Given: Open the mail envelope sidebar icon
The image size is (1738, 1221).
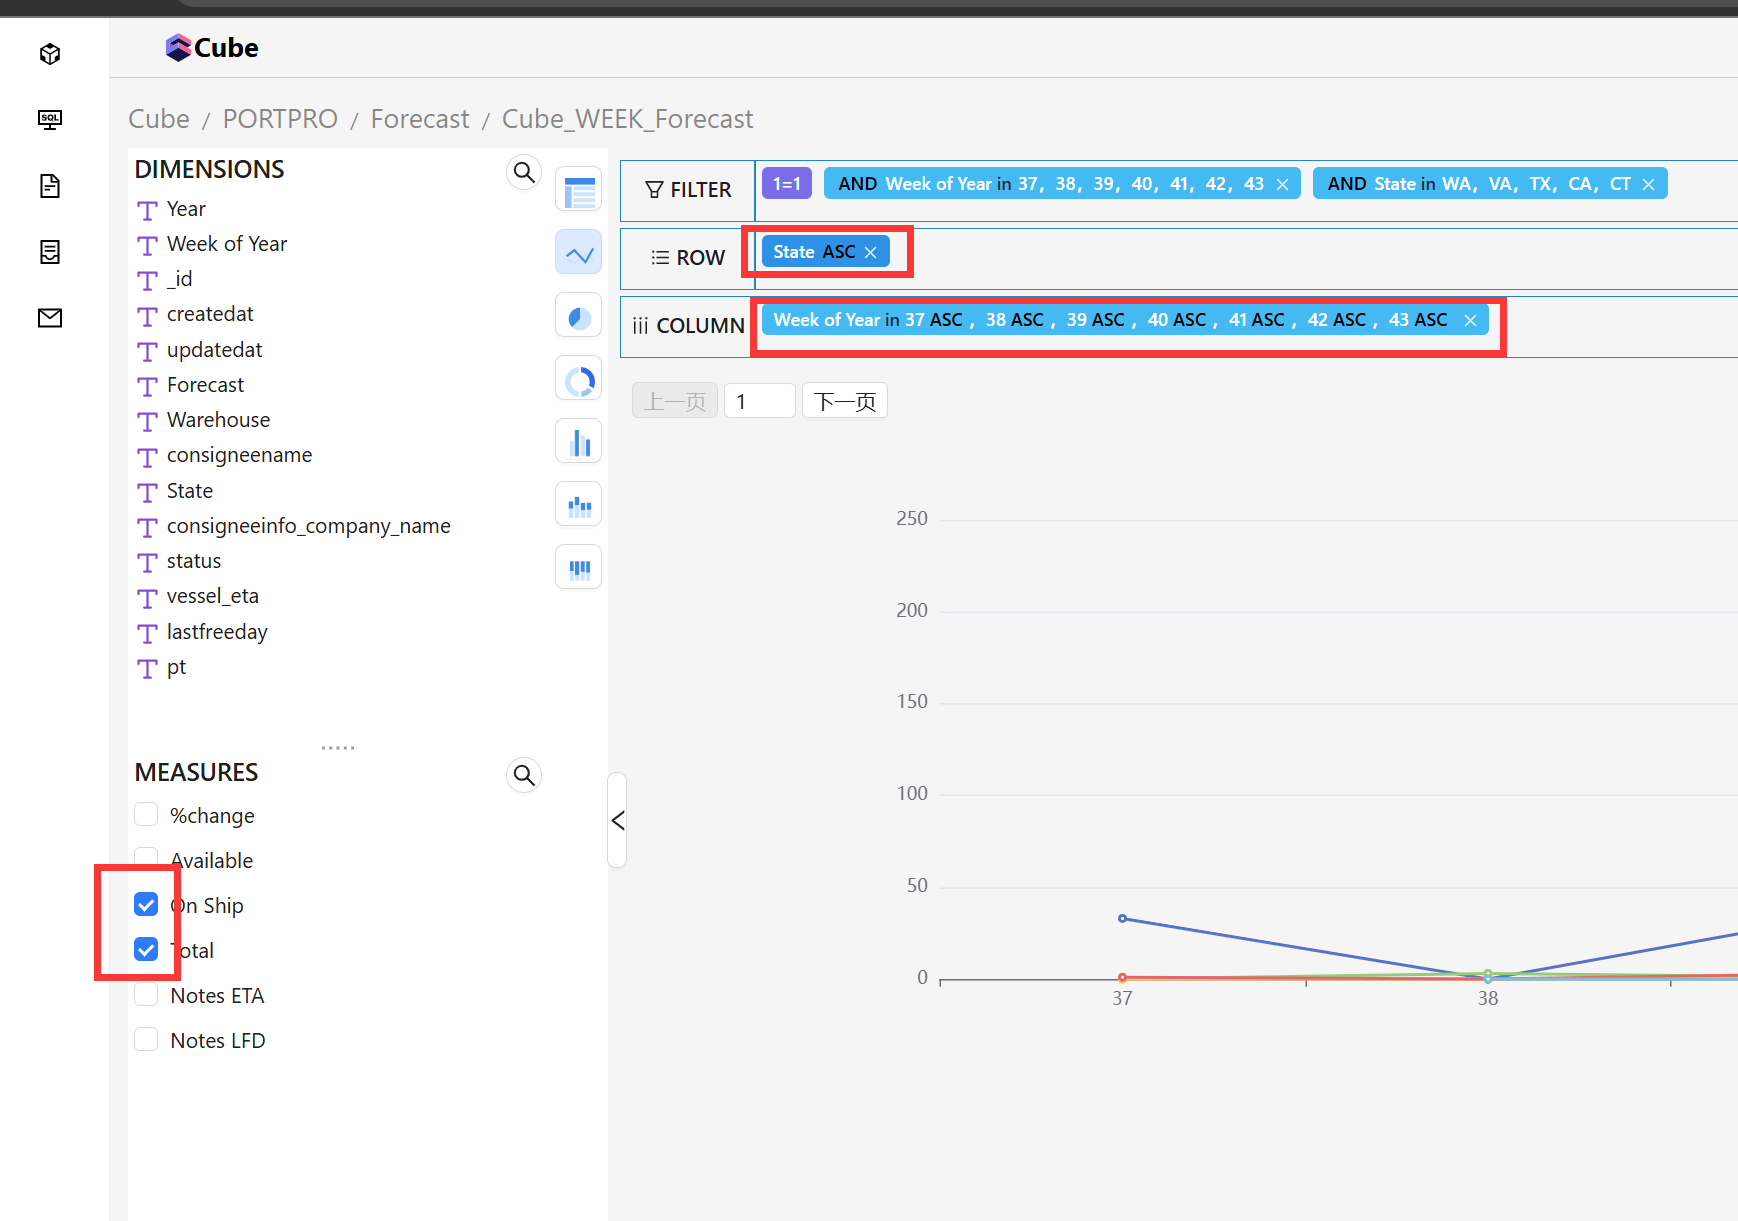Looking at the screenshot, I should click(50, 318).
